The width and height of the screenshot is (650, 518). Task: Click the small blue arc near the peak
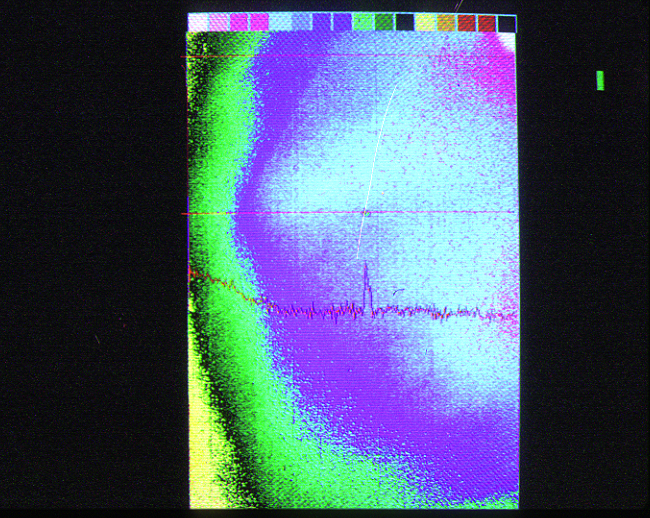tap(398, 292)
